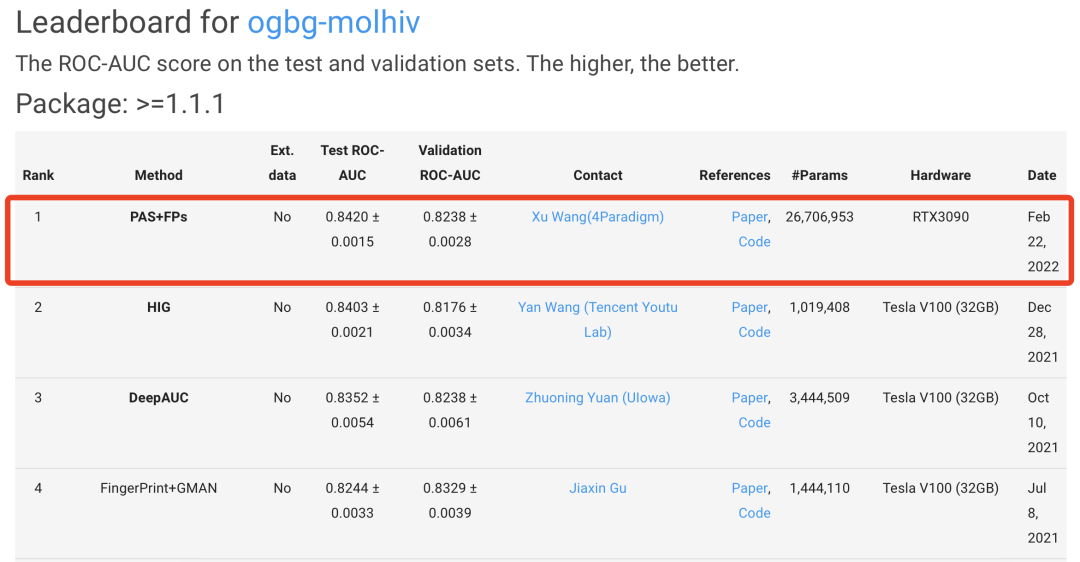This screenshot has width=1080, height=562.
Task: Open Xu Wang(4Paradigm) contact link
Action: (597, 216)
